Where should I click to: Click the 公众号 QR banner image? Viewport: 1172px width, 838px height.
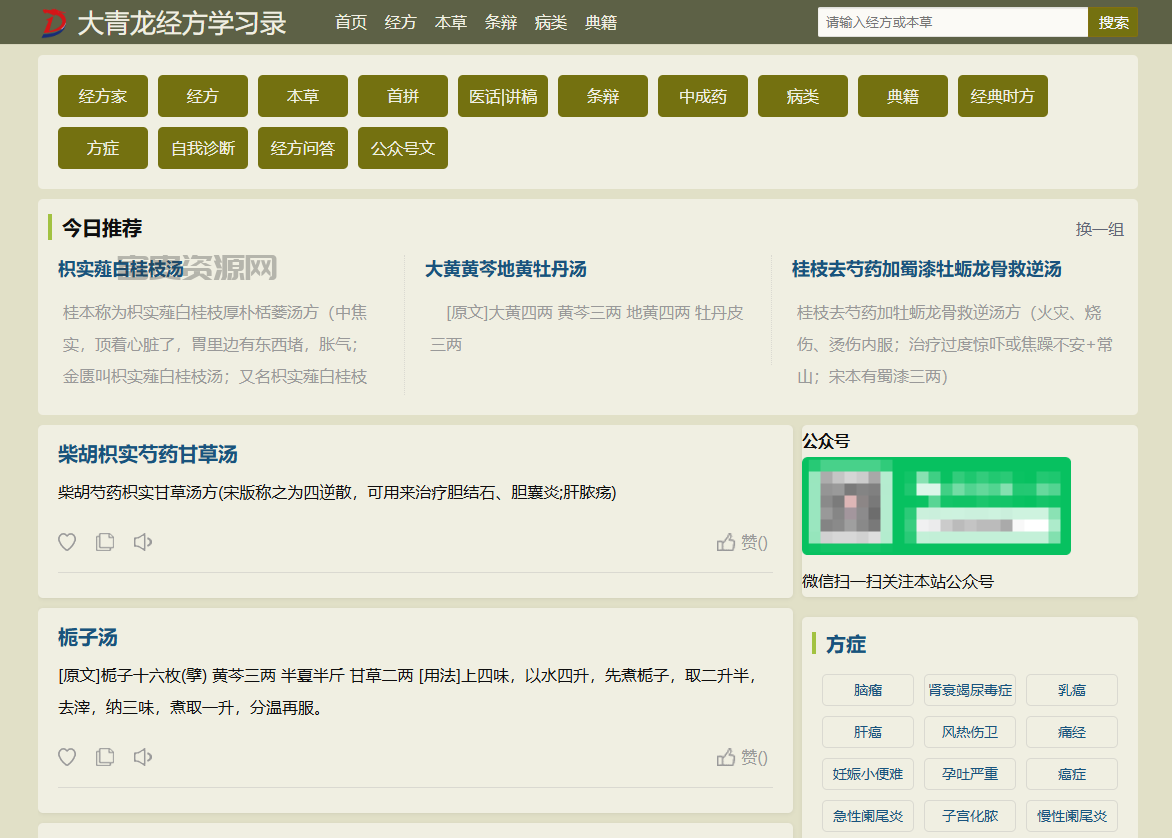pyautogui.click(x=937, y=506)
